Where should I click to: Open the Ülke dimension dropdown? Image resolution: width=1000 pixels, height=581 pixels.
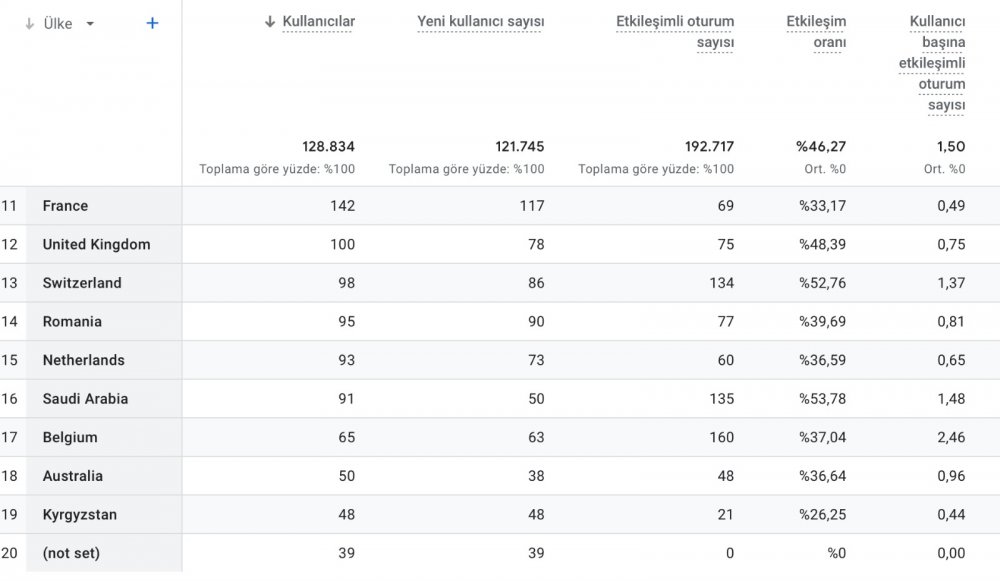90,24
